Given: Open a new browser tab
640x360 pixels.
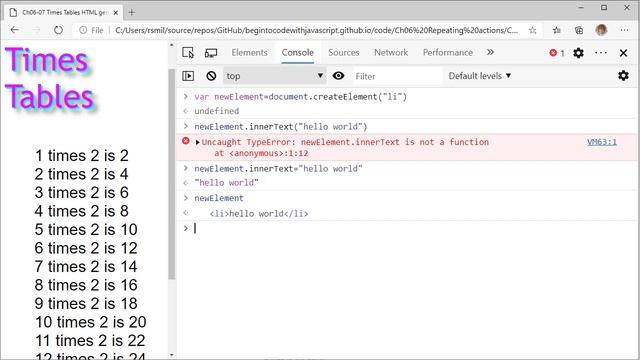Looking at the screenshot, I should click(x=131, y=13).
